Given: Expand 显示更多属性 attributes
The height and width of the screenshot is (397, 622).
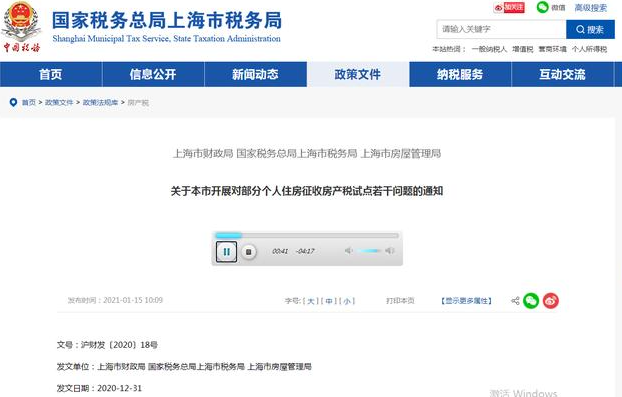Looking at the screenshot, I should pyautogui.click(x=466, y=301).
